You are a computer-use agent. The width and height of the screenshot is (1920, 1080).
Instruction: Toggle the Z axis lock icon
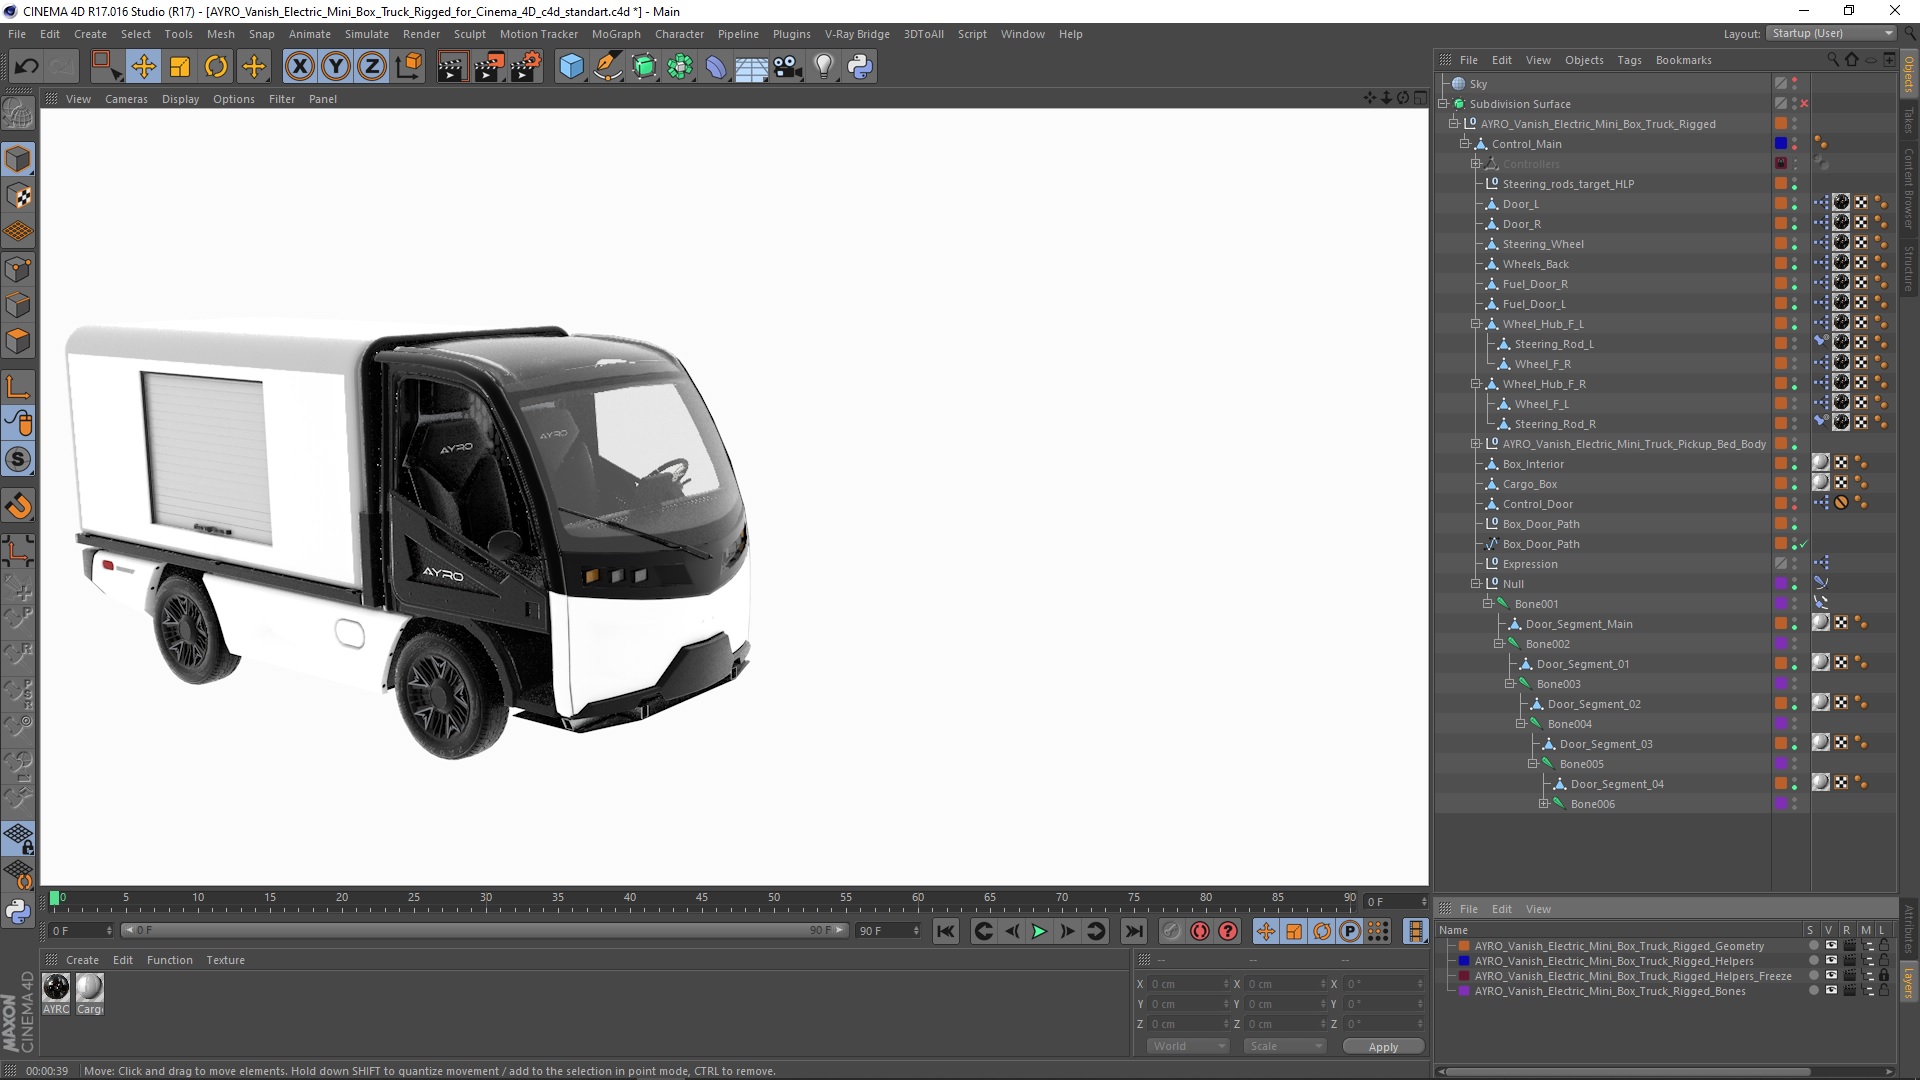click(x=372, y=67)
